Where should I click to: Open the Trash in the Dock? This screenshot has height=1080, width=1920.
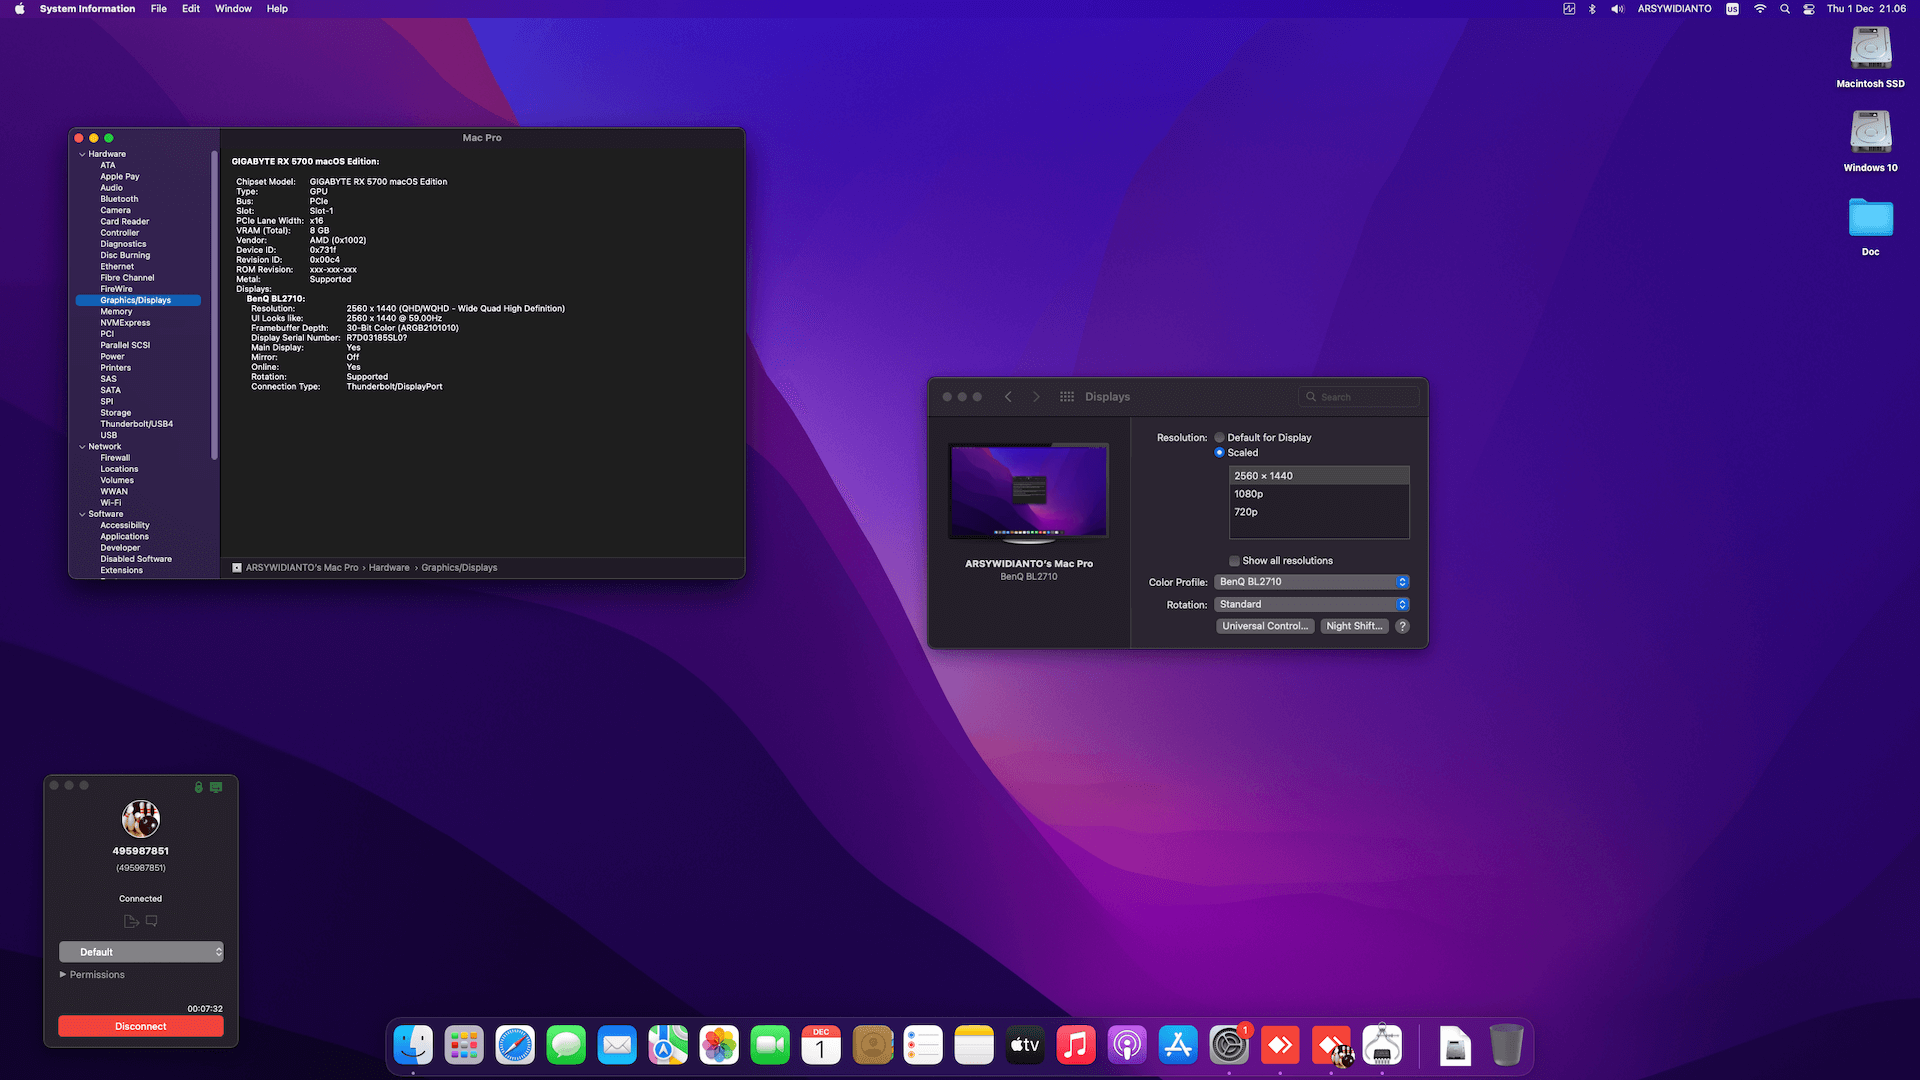[1506, 1046]
